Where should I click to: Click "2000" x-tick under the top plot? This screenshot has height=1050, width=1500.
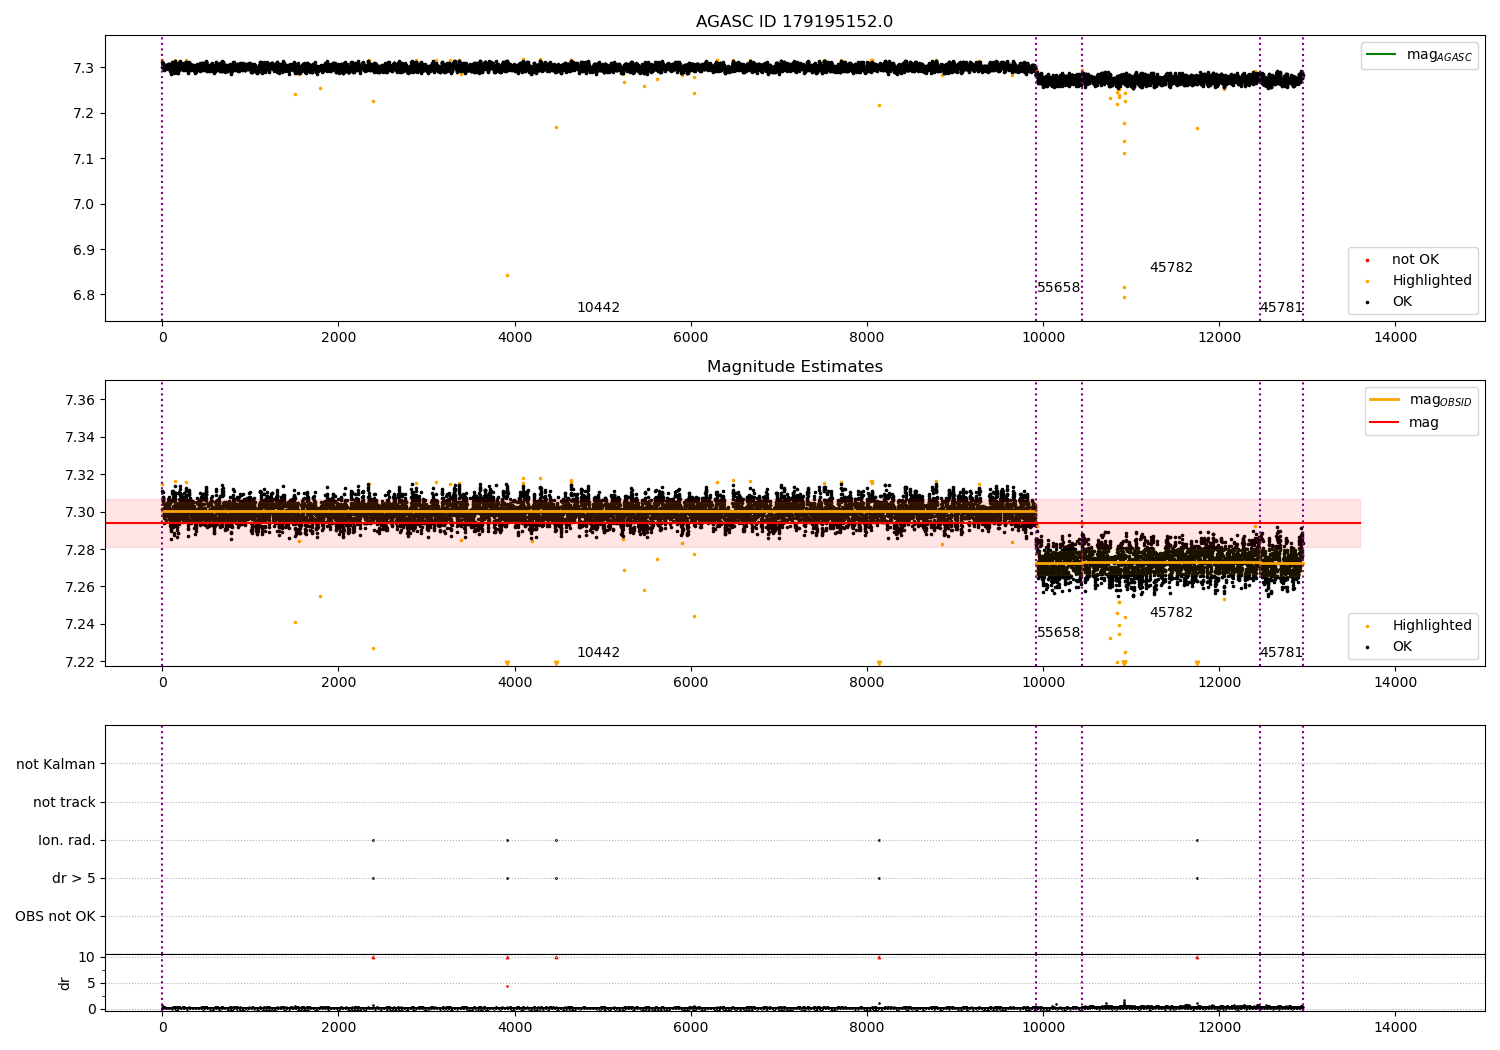338,338
